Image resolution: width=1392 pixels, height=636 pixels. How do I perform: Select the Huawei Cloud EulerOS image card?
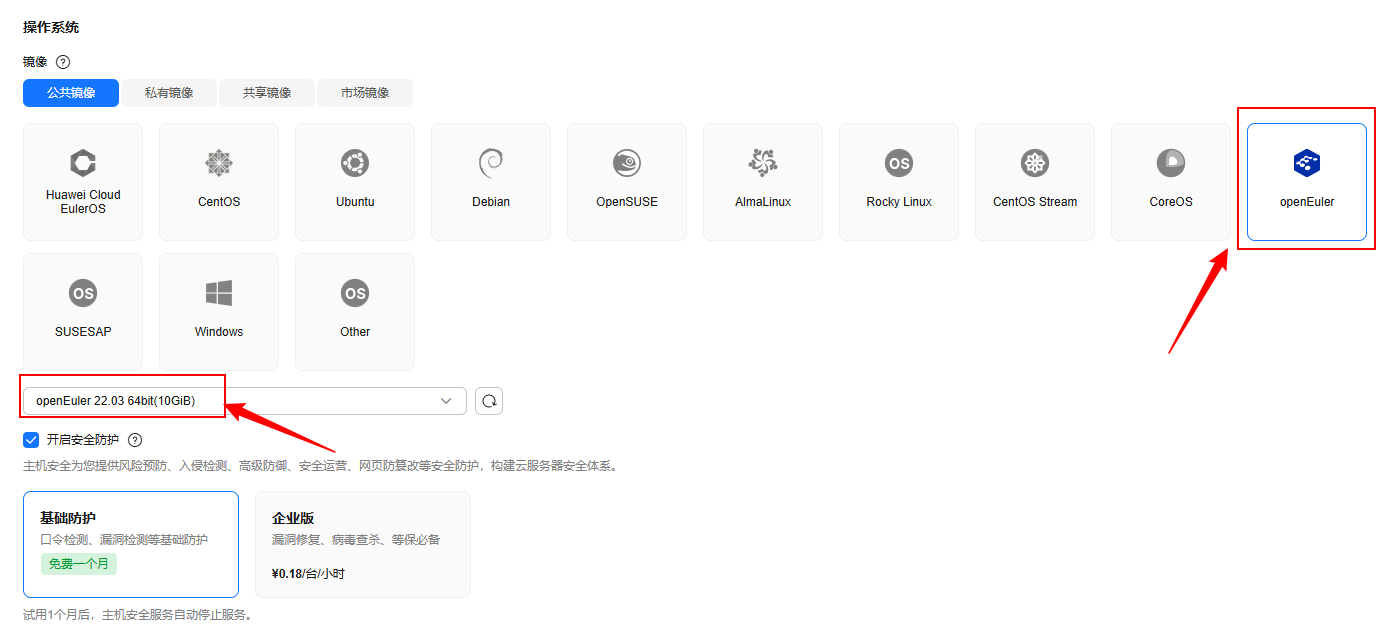tap(83, 182)
